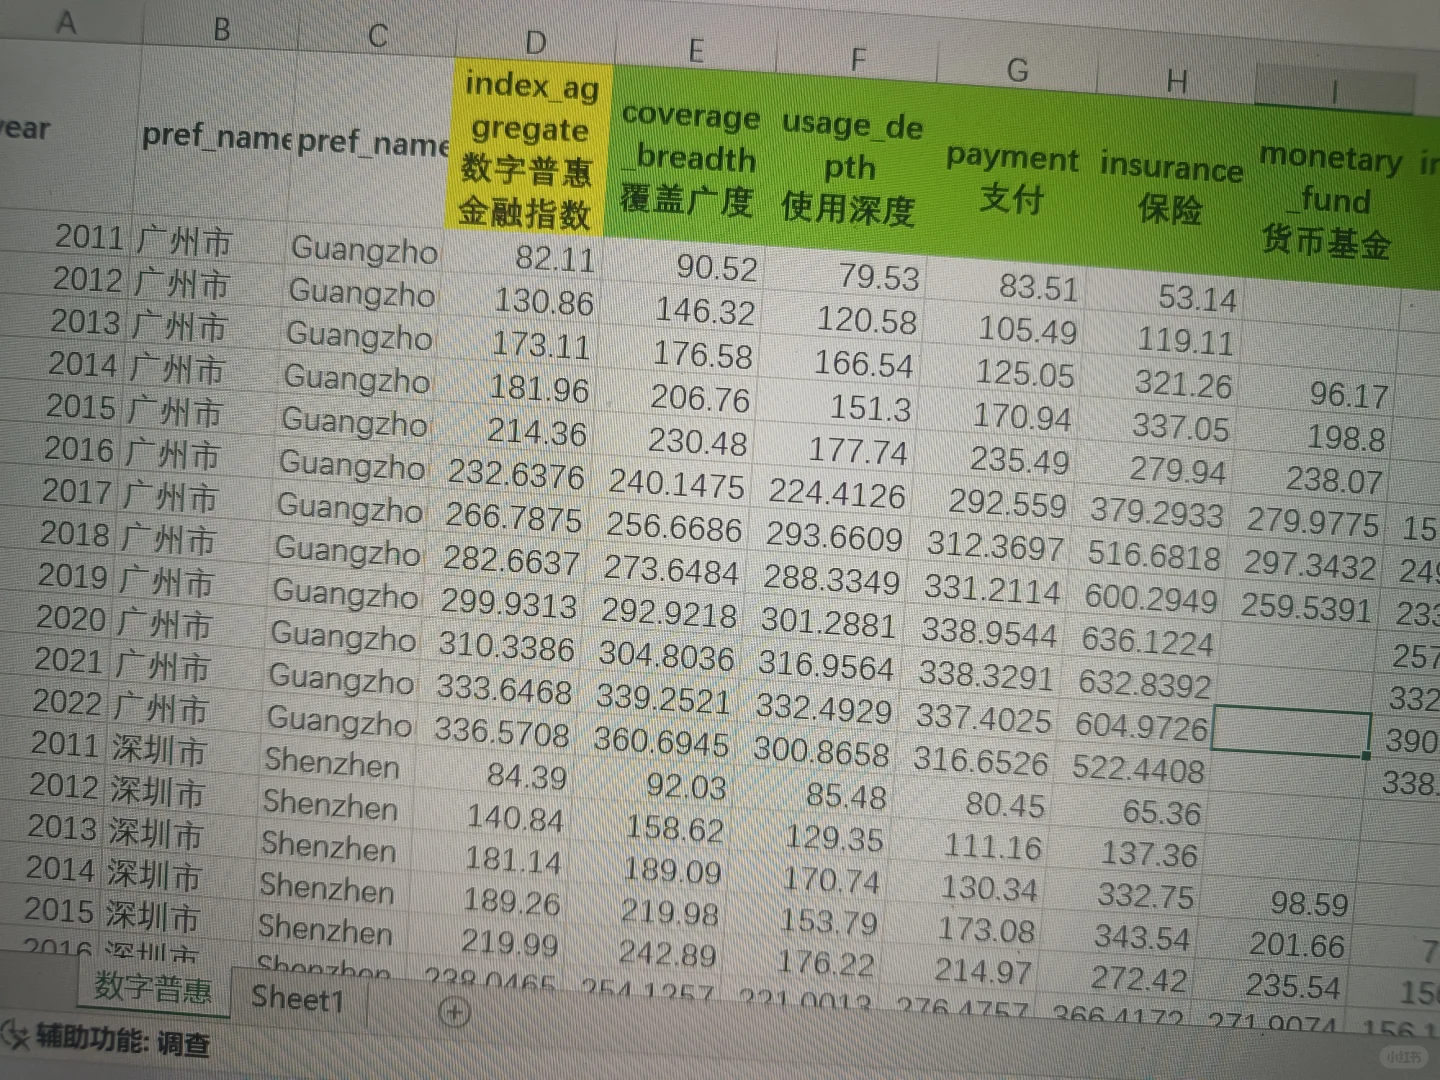Select the usage_depth 使用深度 header cell
Viewport: 1440px width, 1080px height.
click(850, 167)
